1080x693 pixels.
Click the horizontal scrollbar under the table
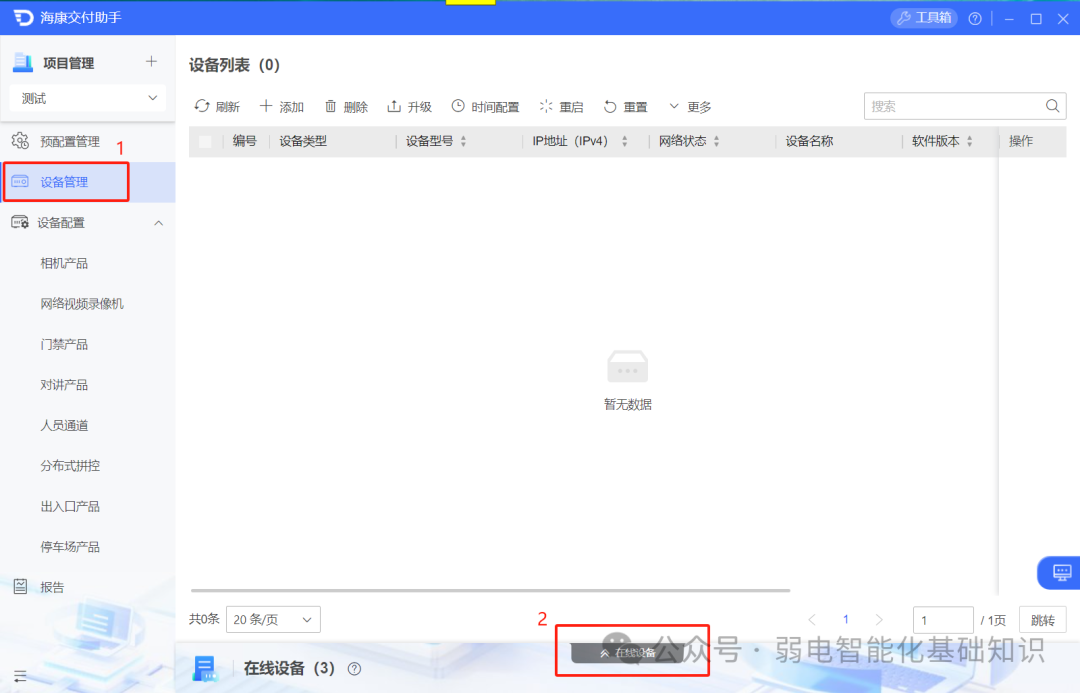pyautogui.click(x=490, y=590)
